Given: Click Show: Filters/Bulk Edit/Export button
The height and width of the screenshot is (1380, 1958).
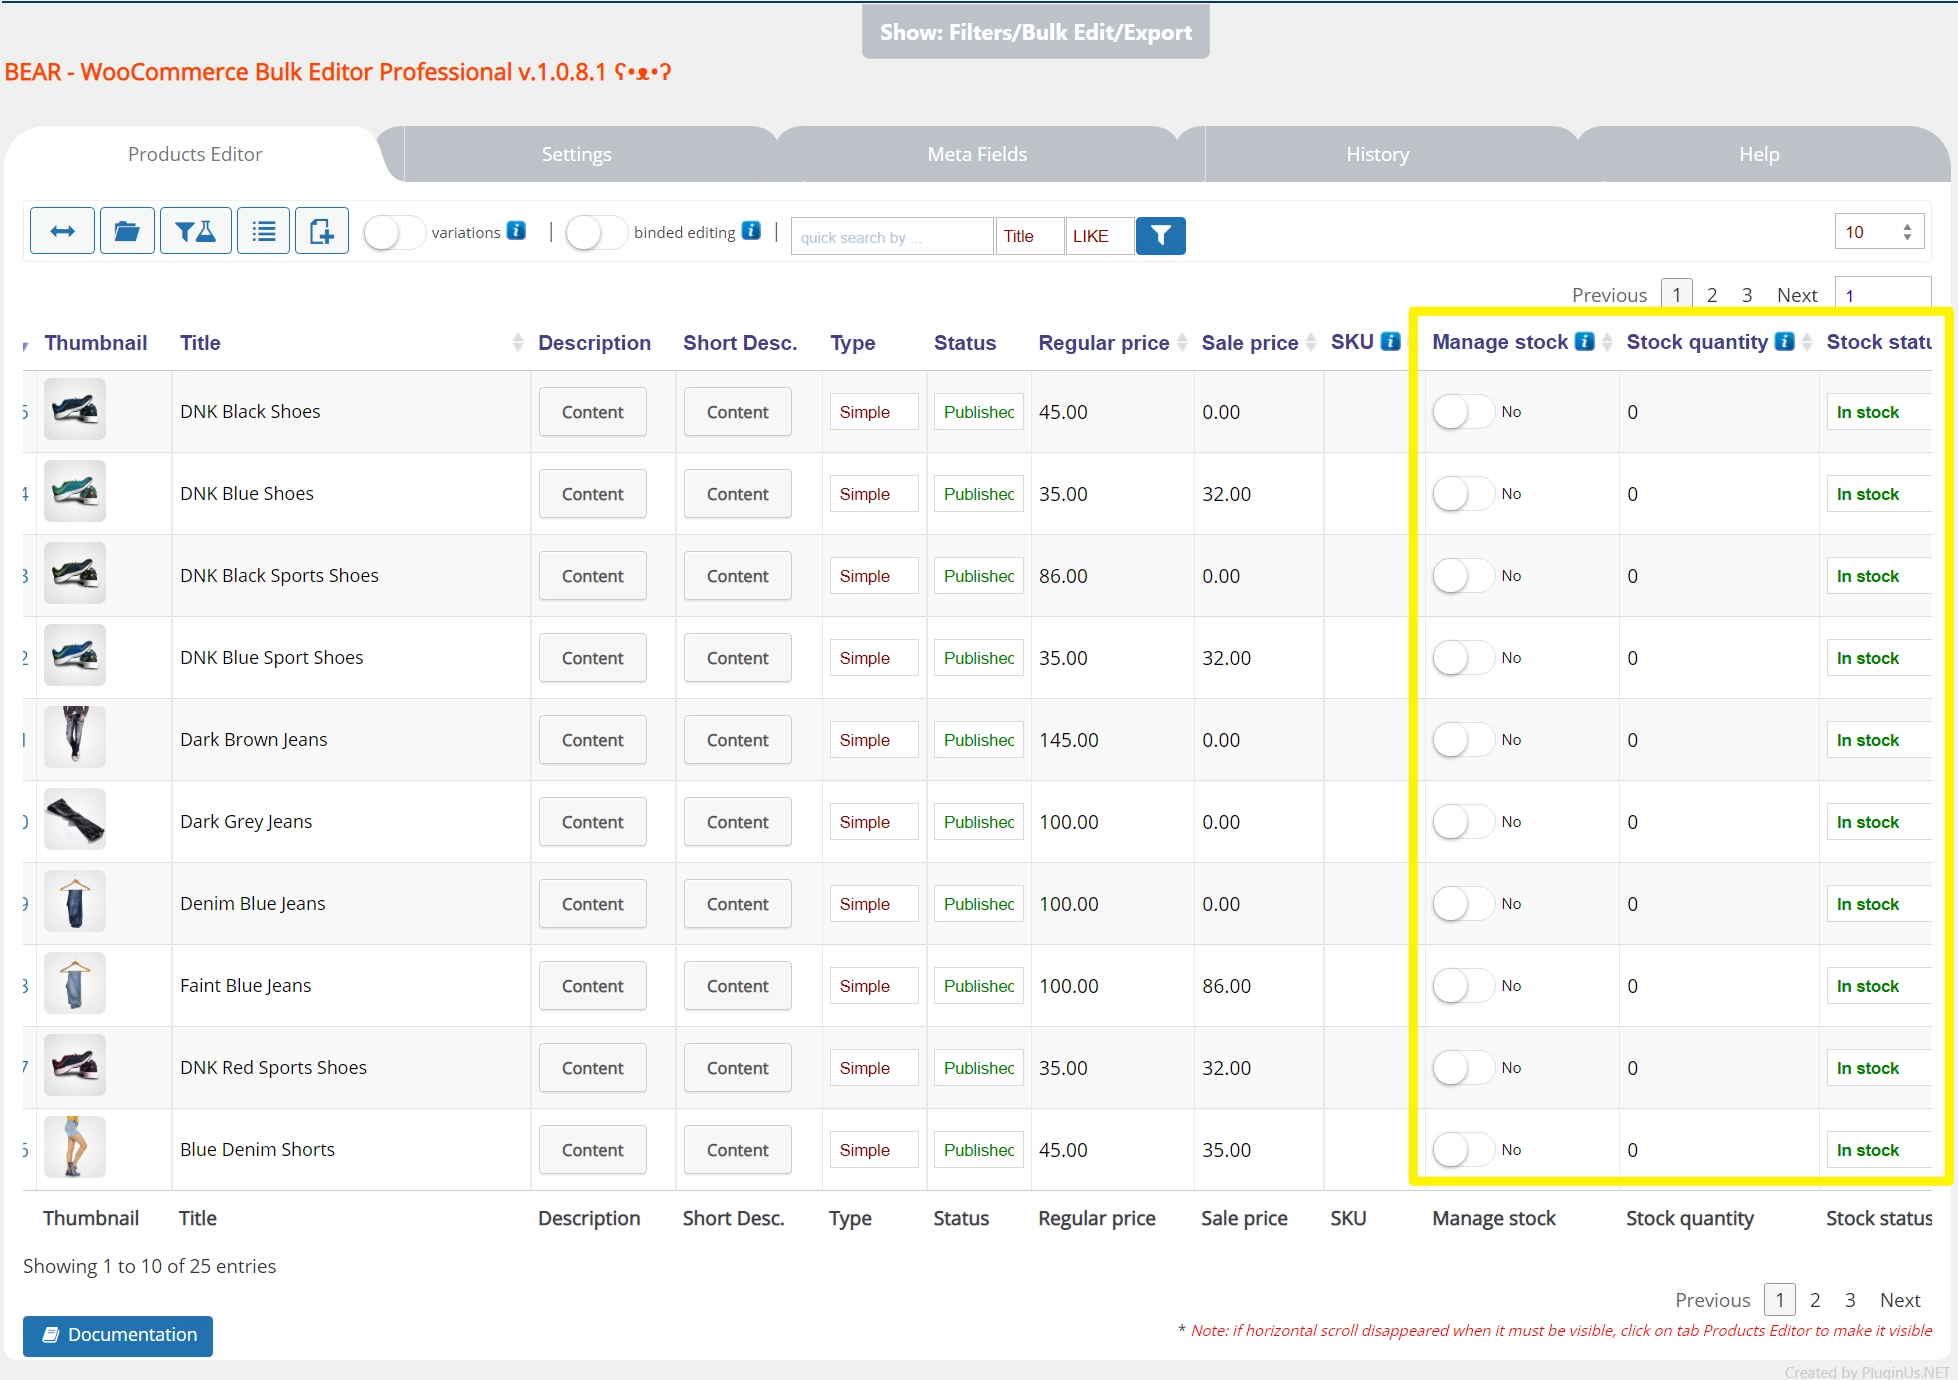Looking at the screenshot, I should pyautogui.click(x=1036, y=32).
